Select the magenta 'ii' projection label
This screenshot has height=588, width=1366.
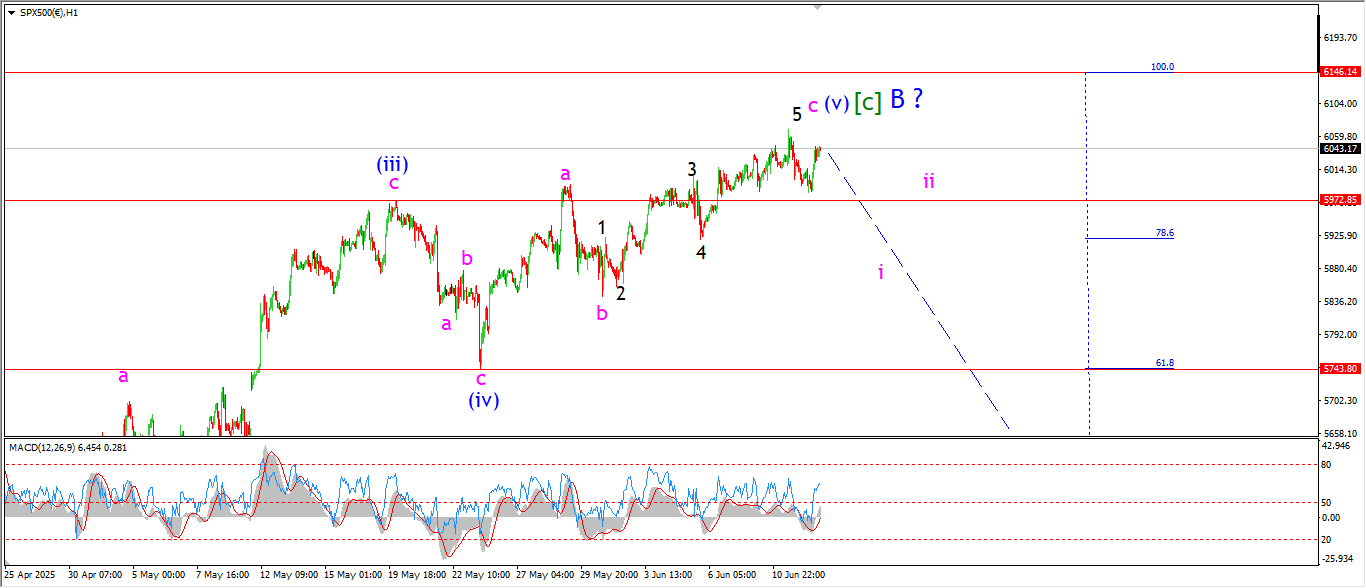[928, 181]
